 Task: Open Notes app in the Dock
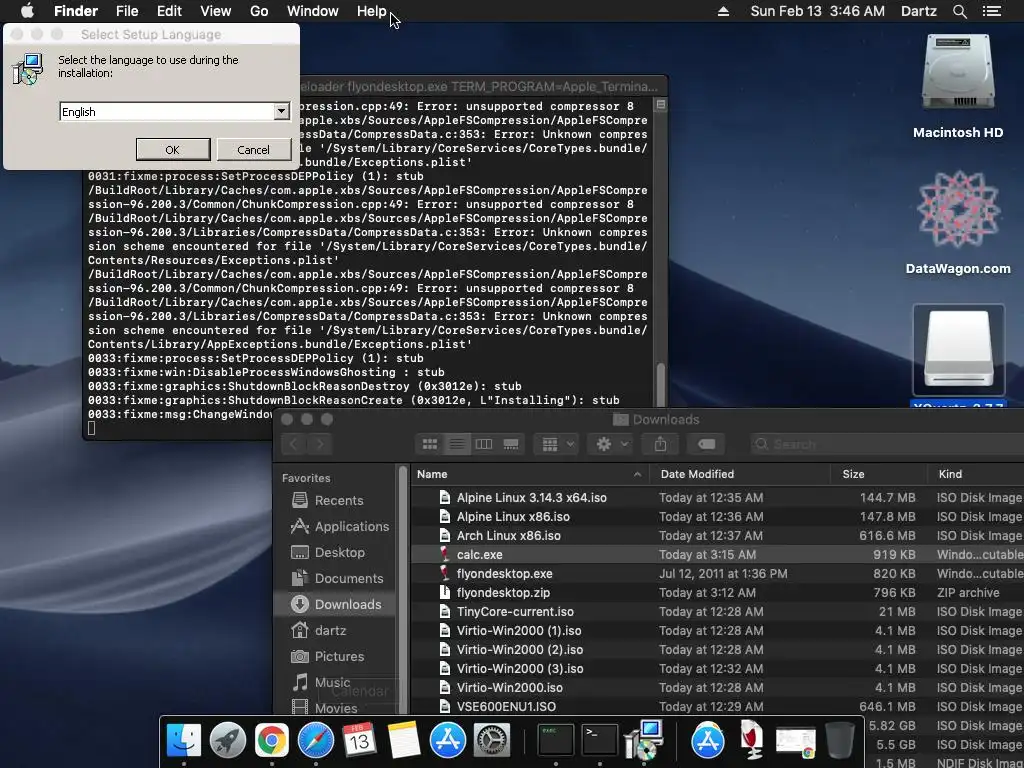pyautogui.click(x=404, y=740)
